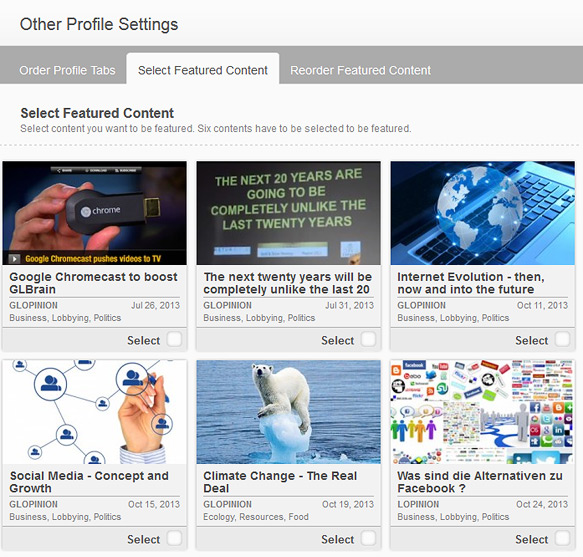The height and width of the screenshot is (557, 583).
Task: Open the Google Chromecast video thumbnail
Action: pos(94,213)
